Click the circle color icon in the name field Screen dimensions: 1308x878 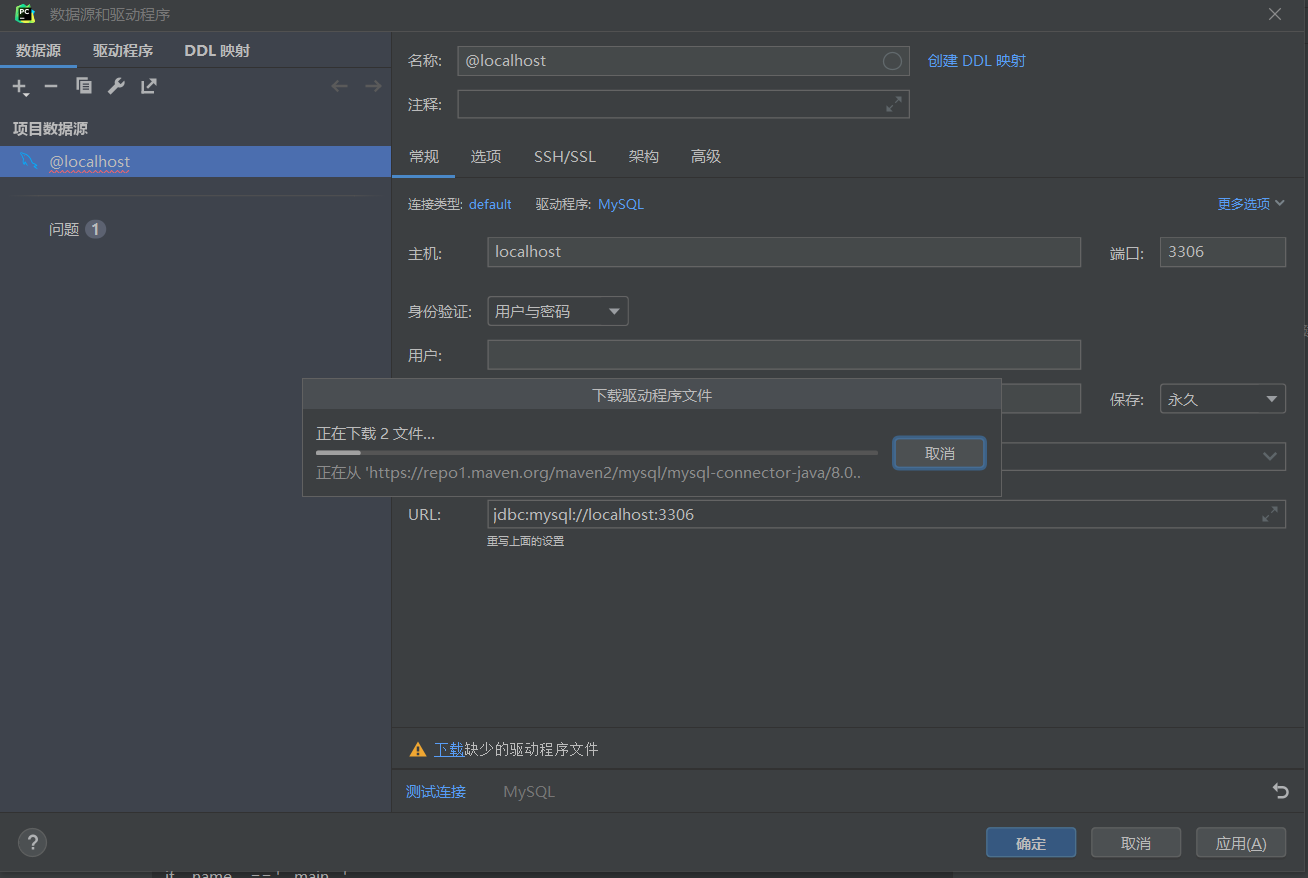click(892, 61)
